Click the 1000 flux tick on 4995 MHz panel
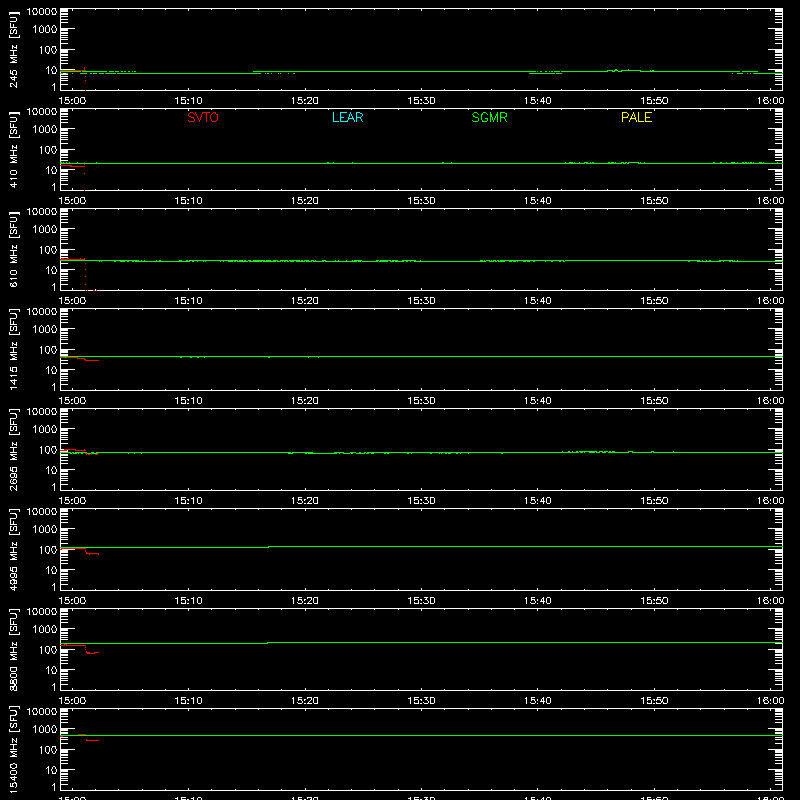This screenshot has width=800, height=800. click(x=45, y=530)
